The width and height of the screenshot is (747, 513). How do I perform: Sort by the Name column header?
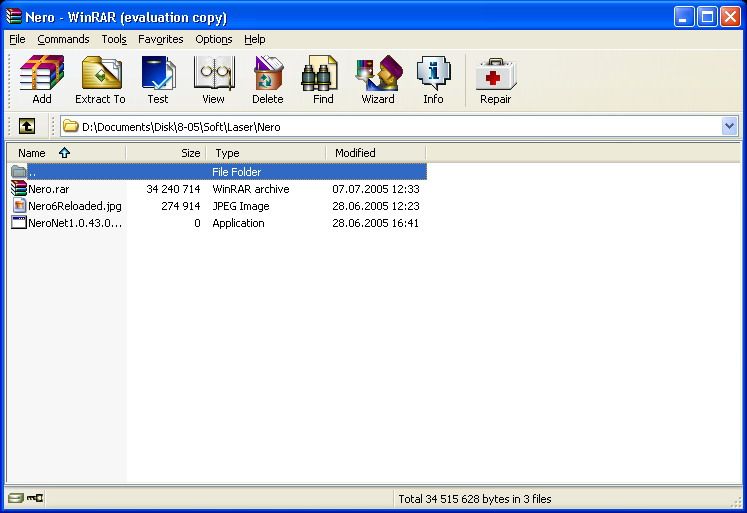point(66,153)
